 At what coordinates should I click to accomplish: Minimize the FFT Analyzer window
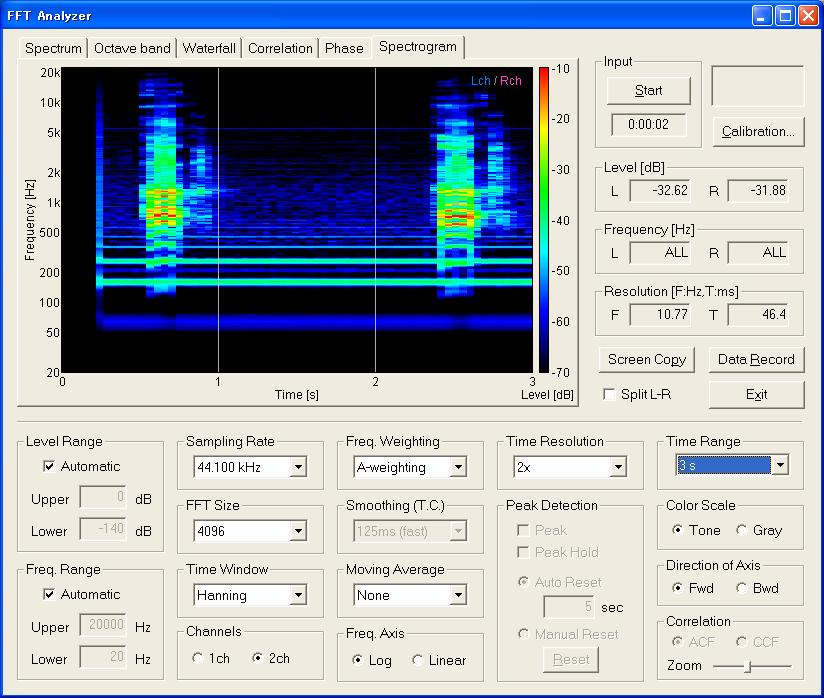(761, 15)
